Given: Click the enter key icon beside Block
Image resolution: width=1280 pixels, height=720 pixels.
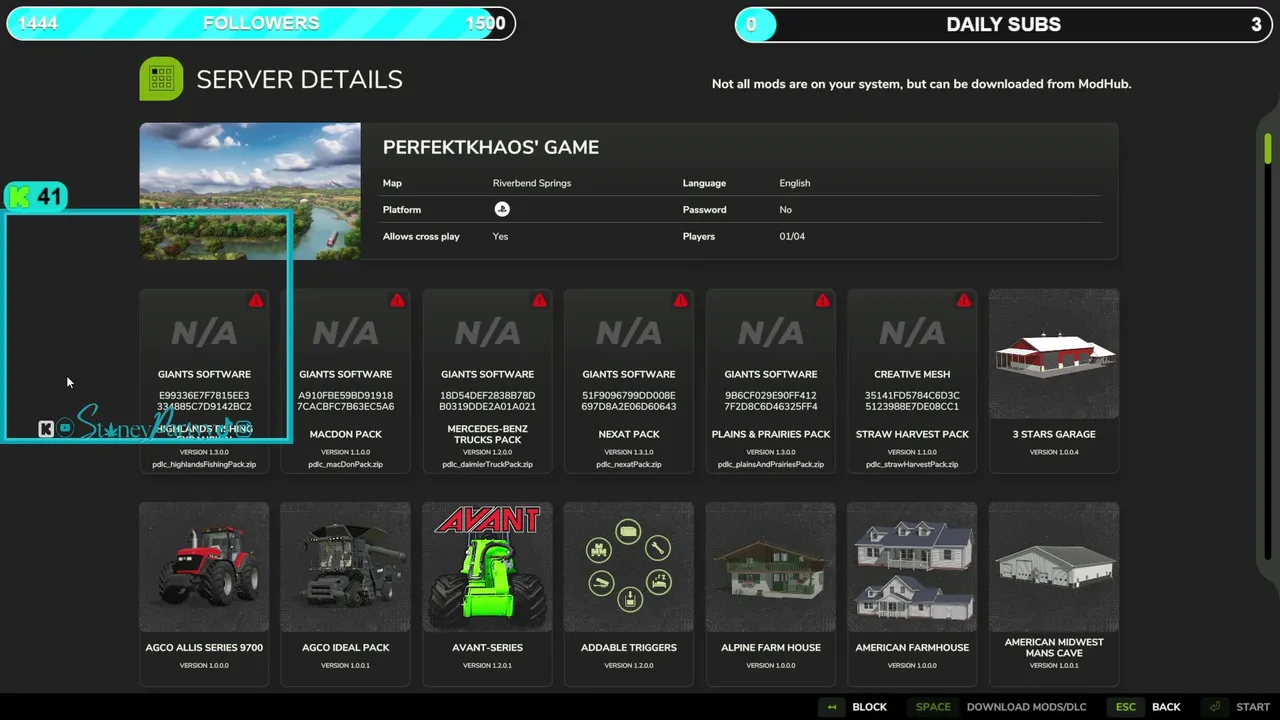Looking at the screenshot, I should (832, 707).
